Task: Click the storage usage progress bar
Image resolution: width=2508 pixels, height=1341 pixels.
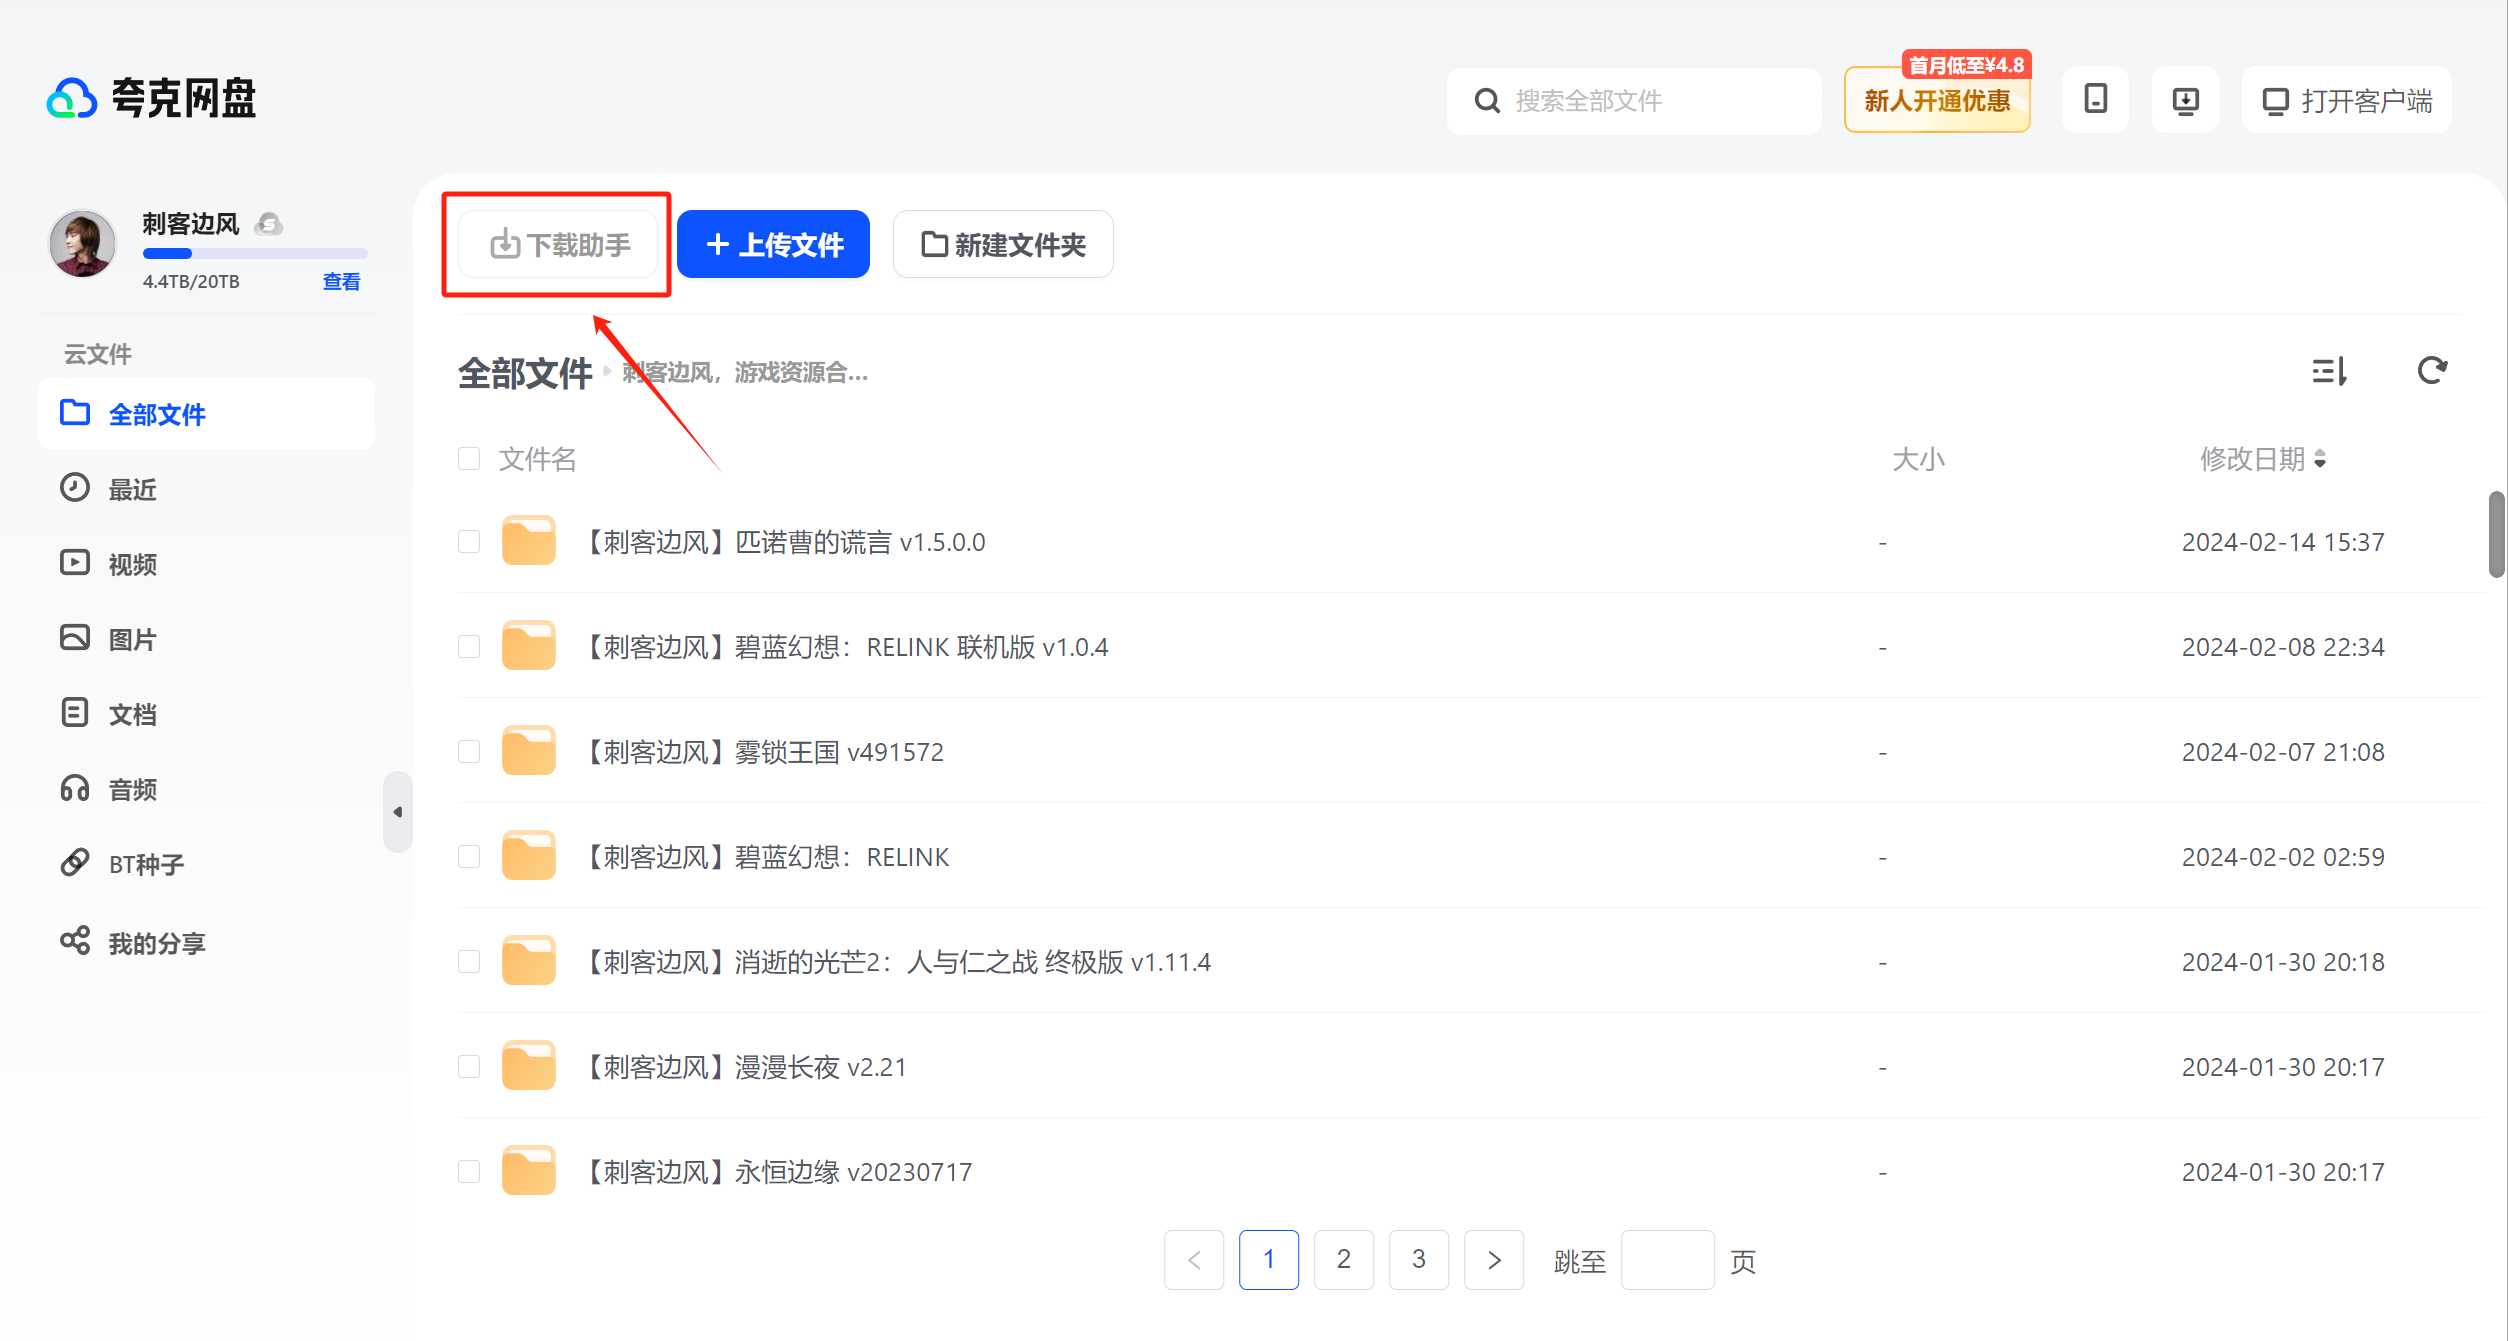Action: [255, 254]
